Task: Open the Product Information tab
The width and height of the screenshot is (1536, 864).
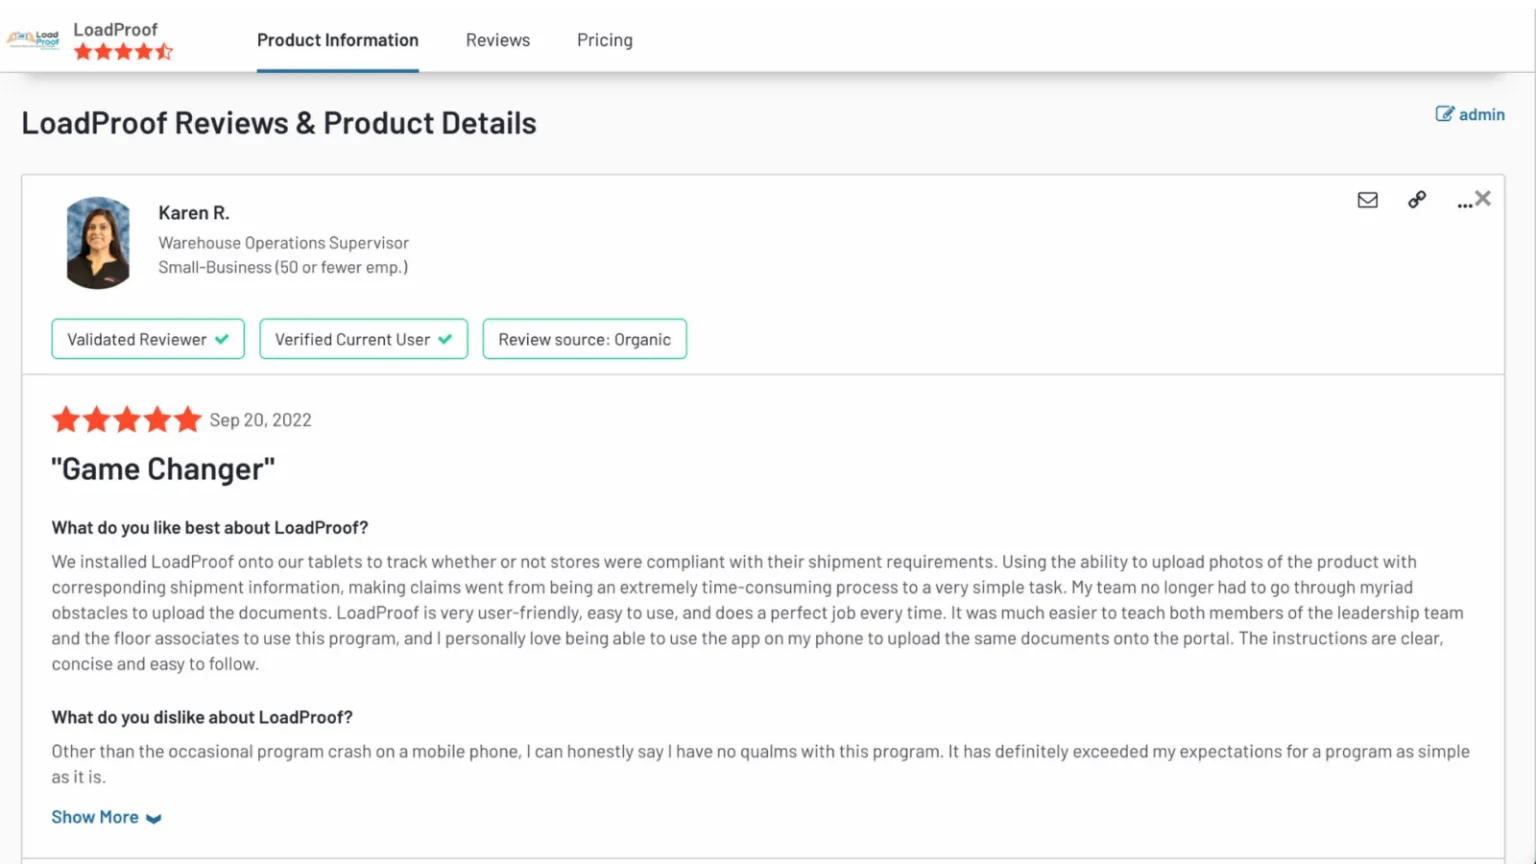Action: pyautogui.click(x=338, y=40)
